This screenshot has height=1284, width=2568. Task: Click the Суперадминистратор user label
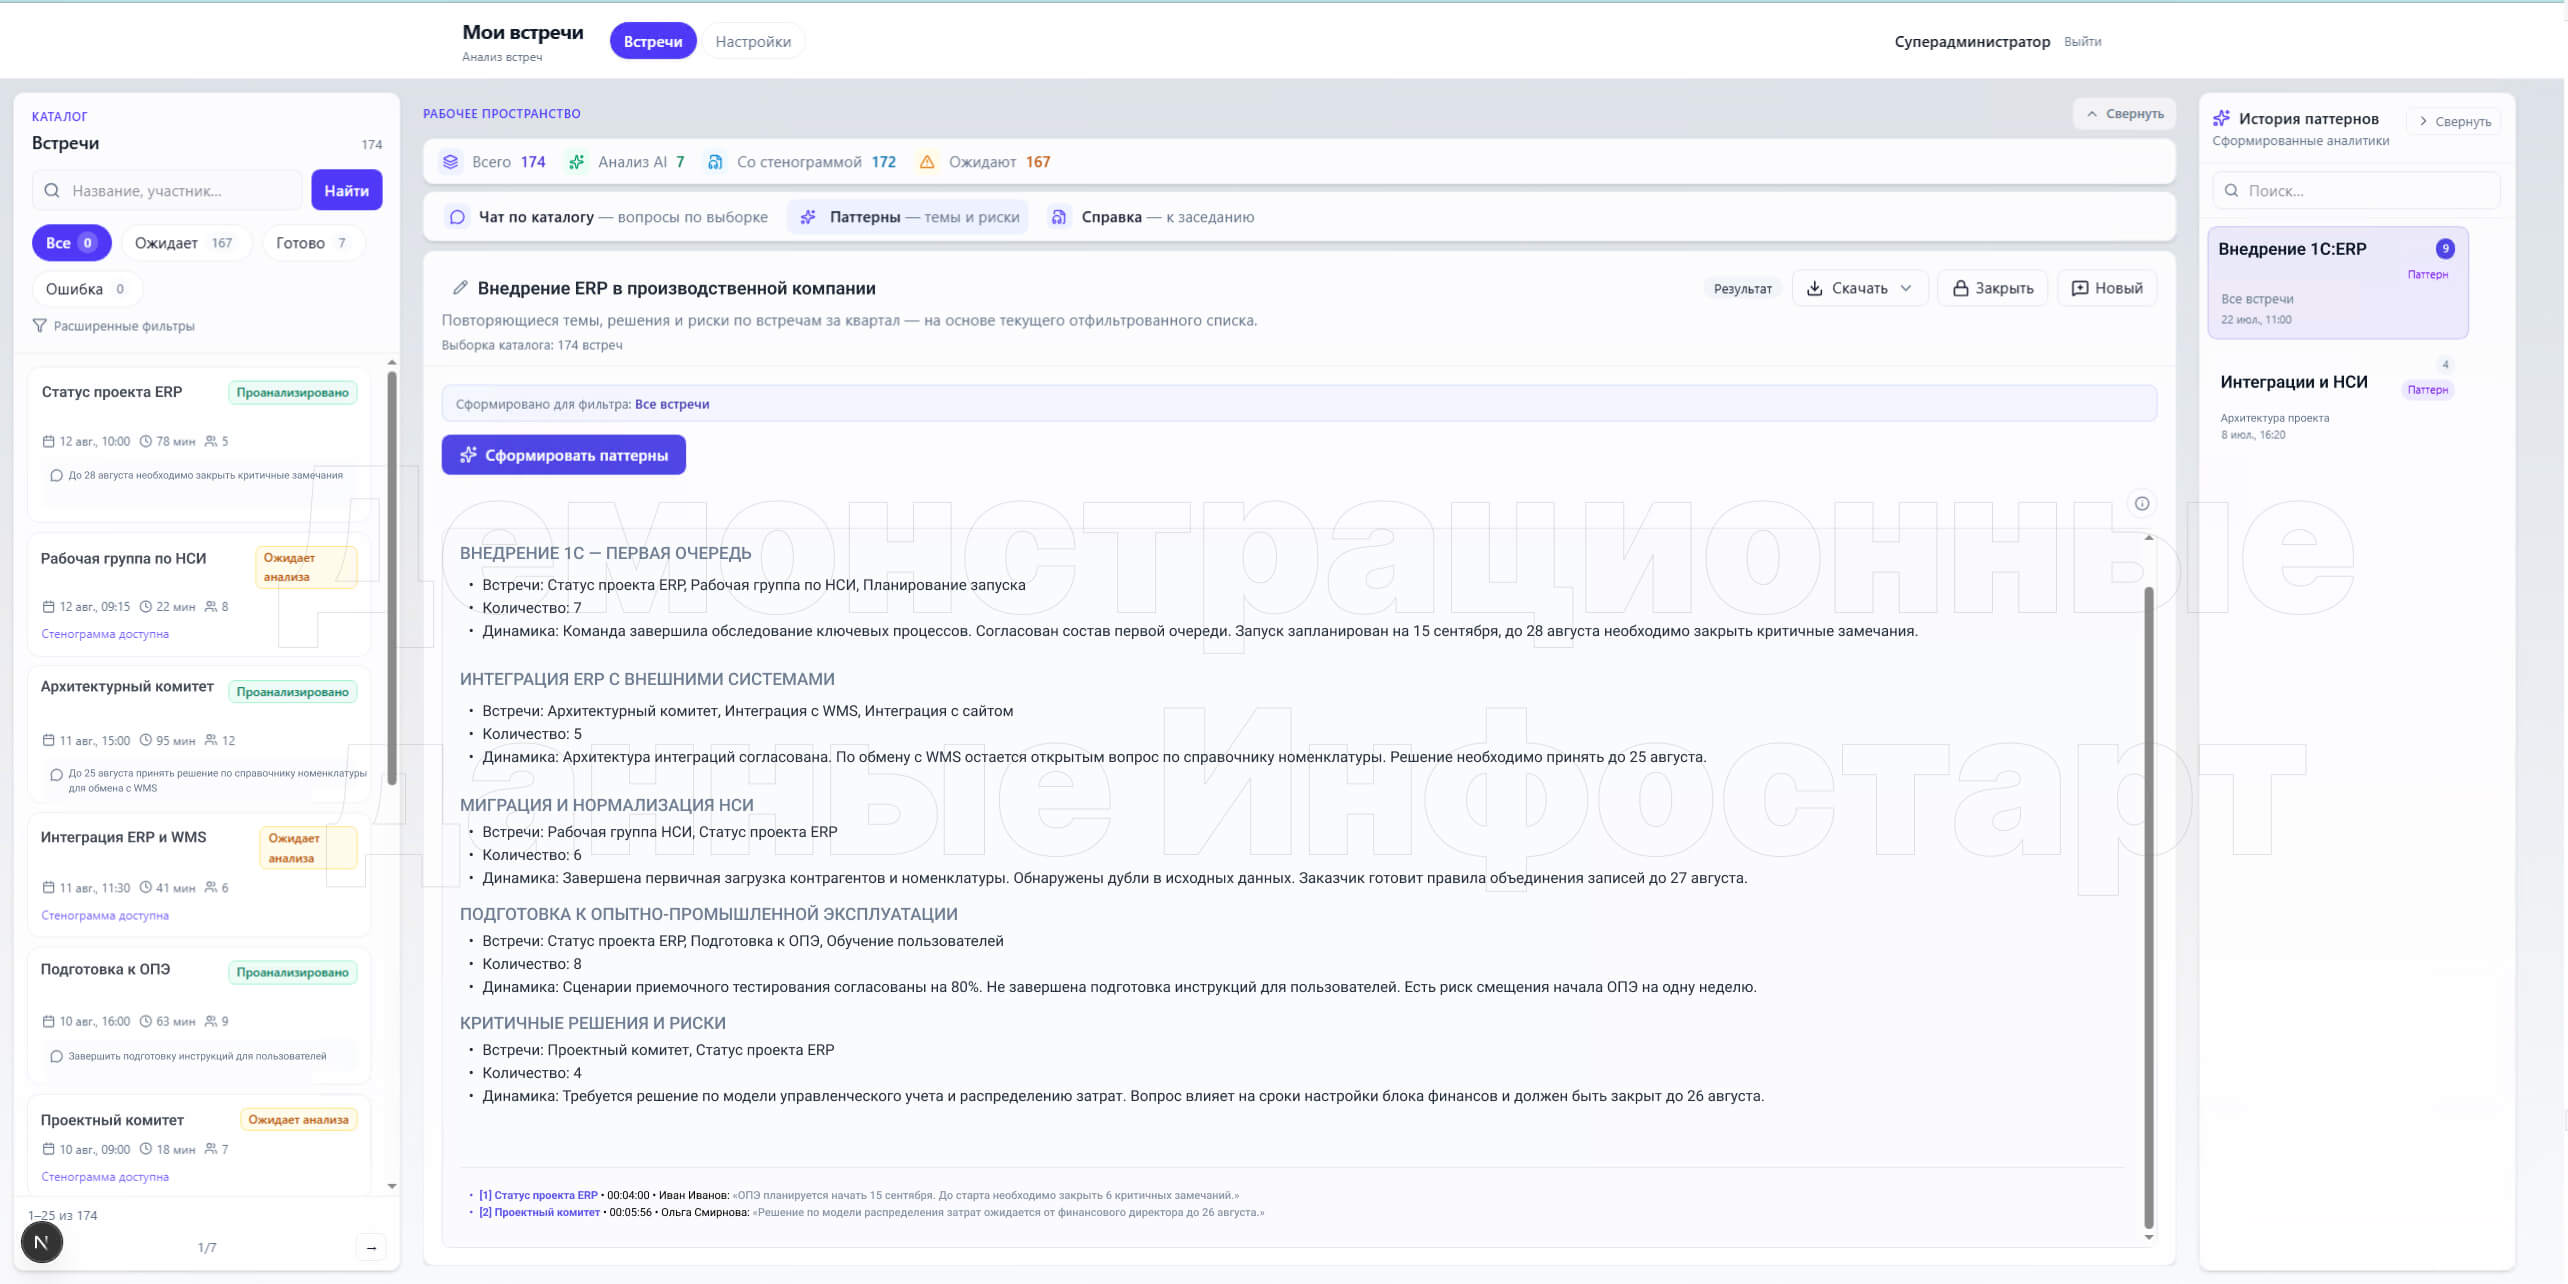1972,42
